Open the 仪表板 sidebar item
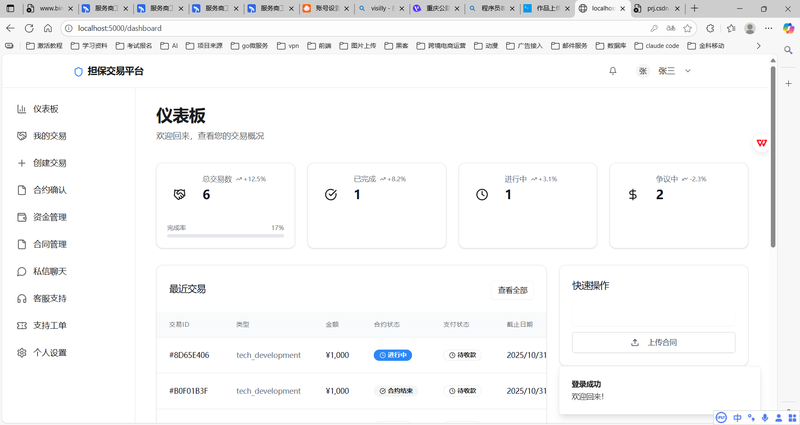800x425 pixels. 46,109
